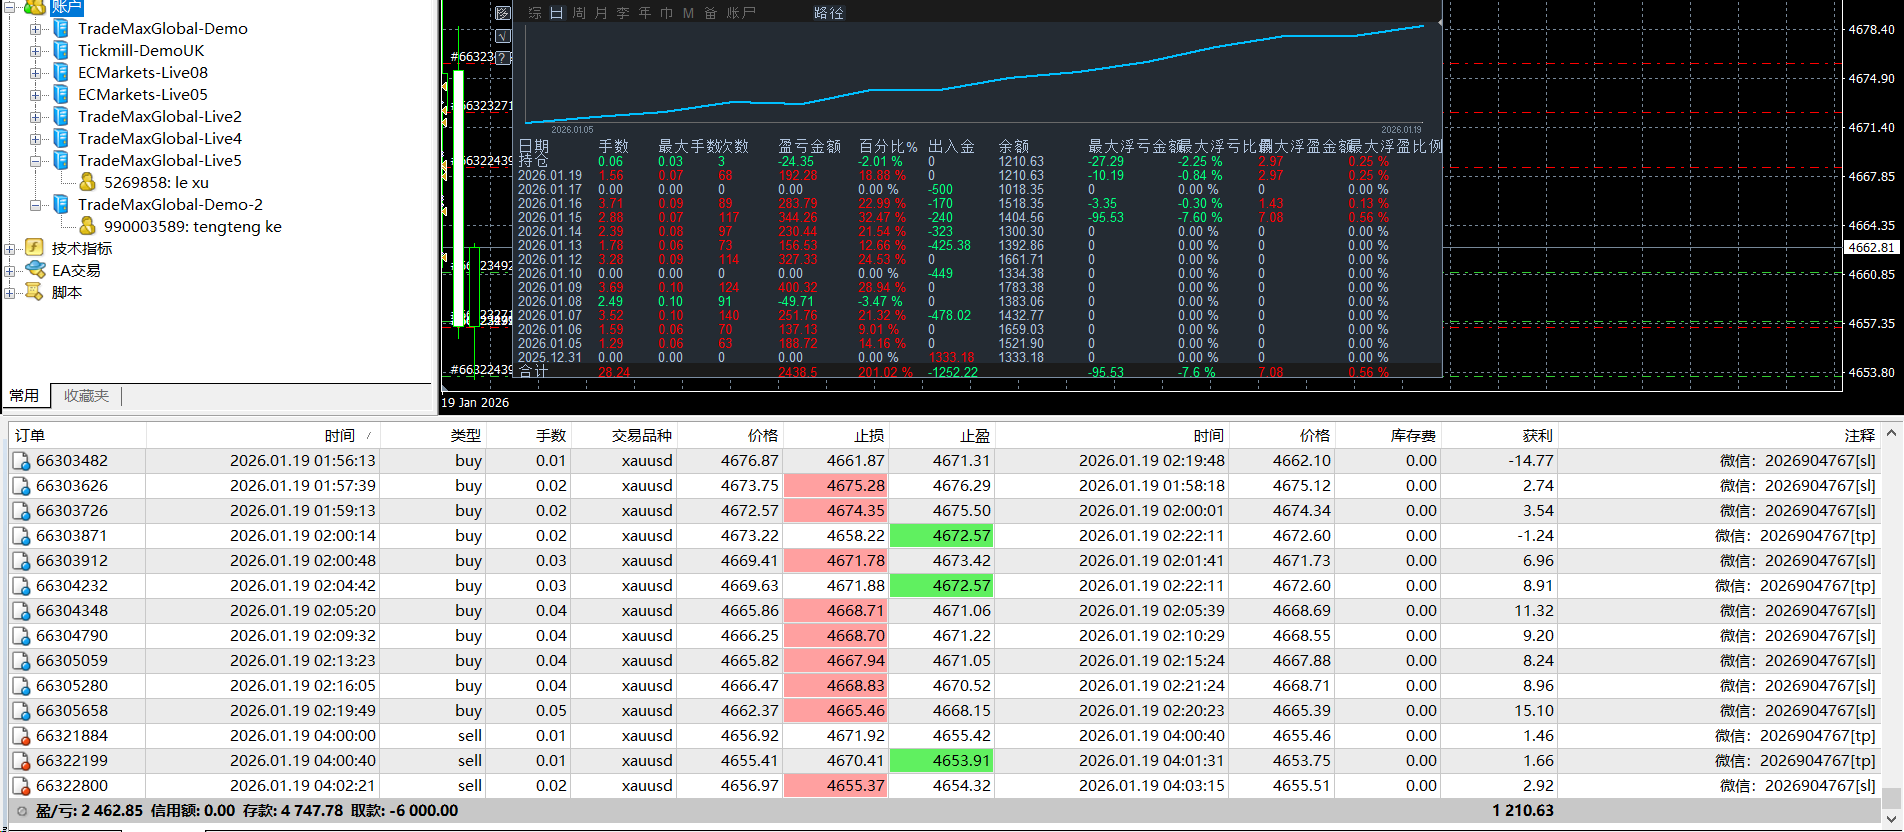Click the 账户 button in the stats header
This screenshot has width=1904, height=832.
pyautogui.click(x=741, y=13)
